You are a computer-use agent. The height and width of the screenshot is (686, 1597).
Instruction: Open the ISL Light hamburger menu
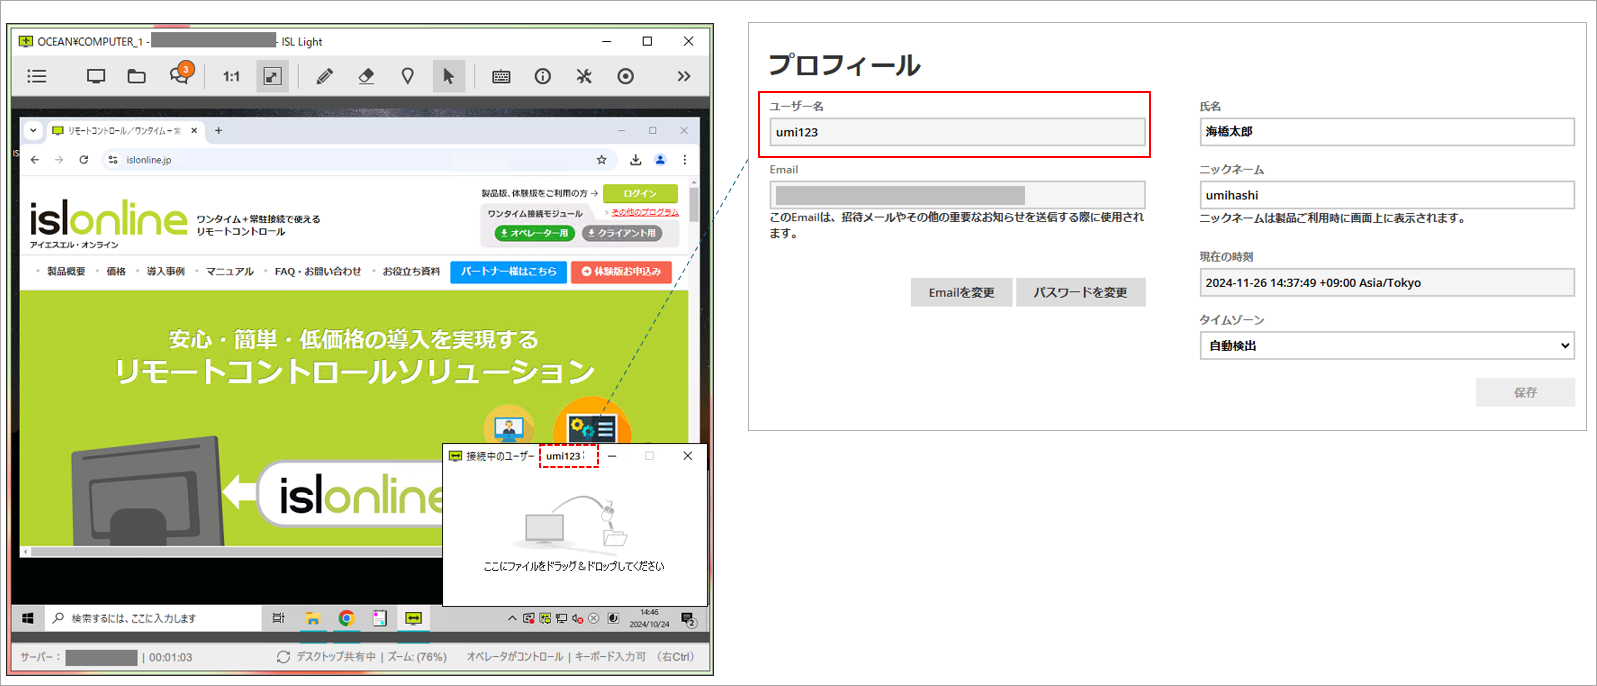[x=37, y=76]
